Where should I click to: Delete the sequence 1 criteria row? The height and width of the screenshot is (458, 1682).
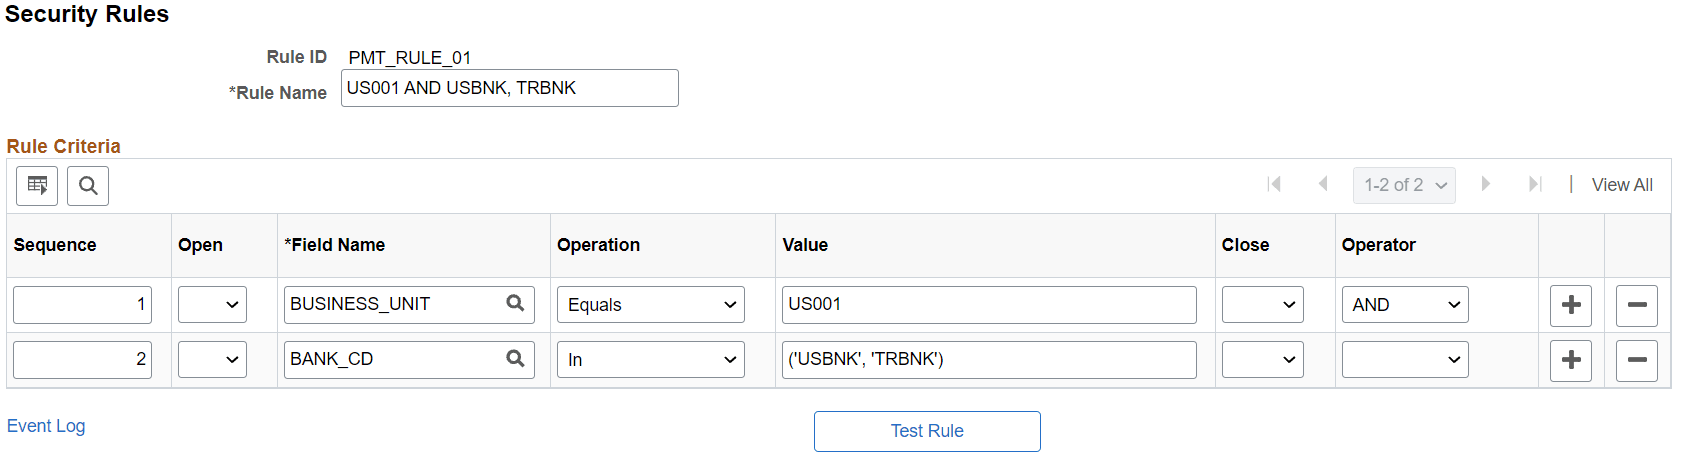[1636, 305]
